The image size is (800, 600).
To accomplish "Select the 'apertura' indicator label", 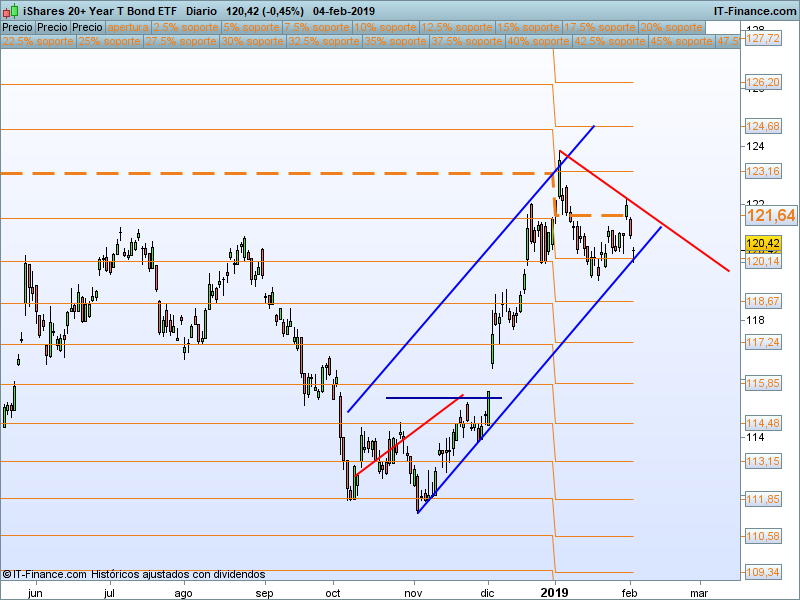I will click(x=128, y=28).
